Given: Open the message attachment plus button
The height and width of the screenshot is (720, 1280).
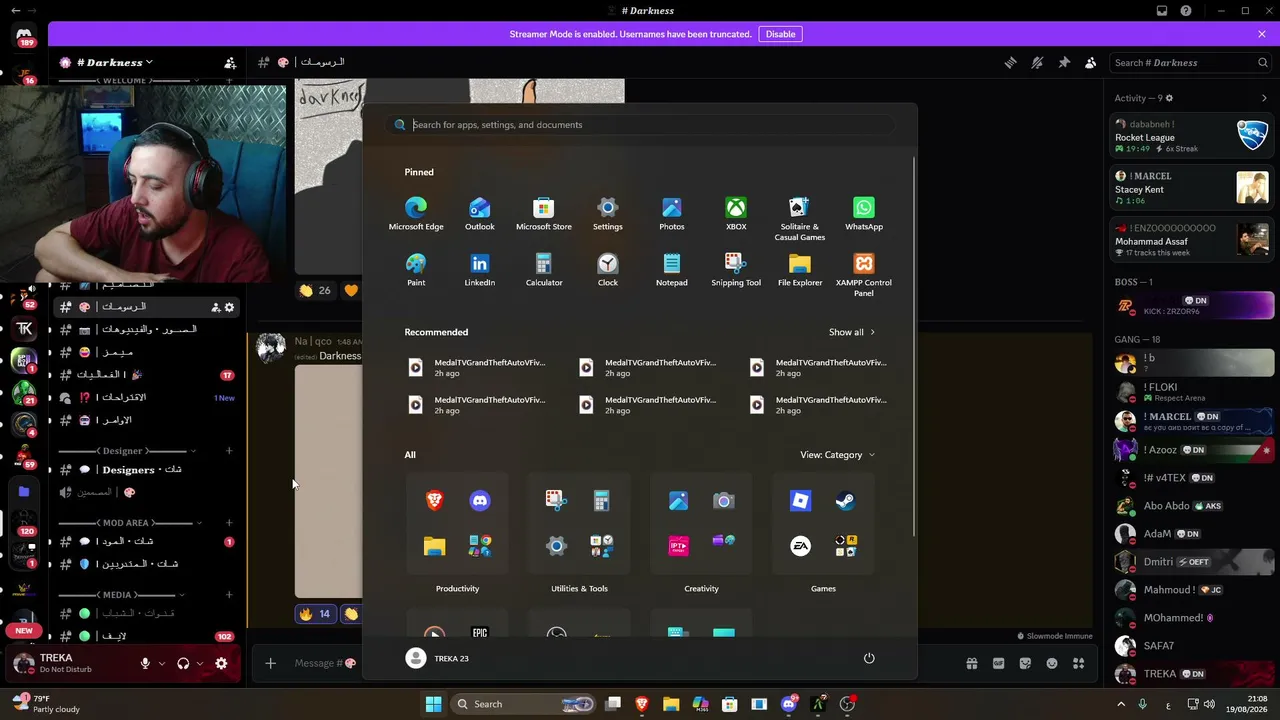Looking at the screenshot, I should click(x=270, y=663).
